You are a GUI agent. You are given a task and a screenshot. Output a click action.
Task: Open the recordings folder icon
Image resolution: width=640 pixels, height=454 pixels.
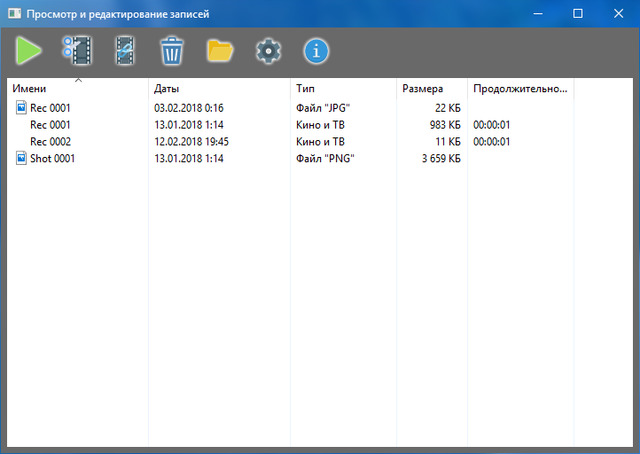click(x=220, y=50)
